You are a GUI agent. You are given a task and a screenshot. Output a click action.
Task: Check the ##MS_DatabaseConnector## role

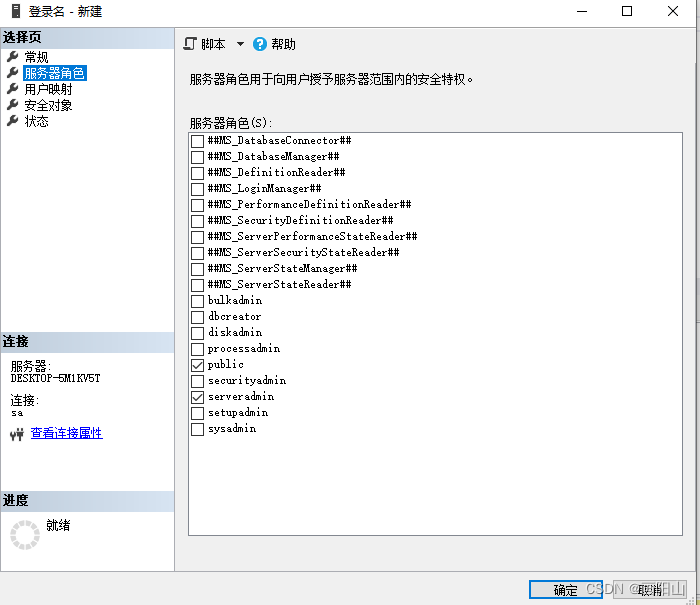pyautogui.click(x=197, y=141)
